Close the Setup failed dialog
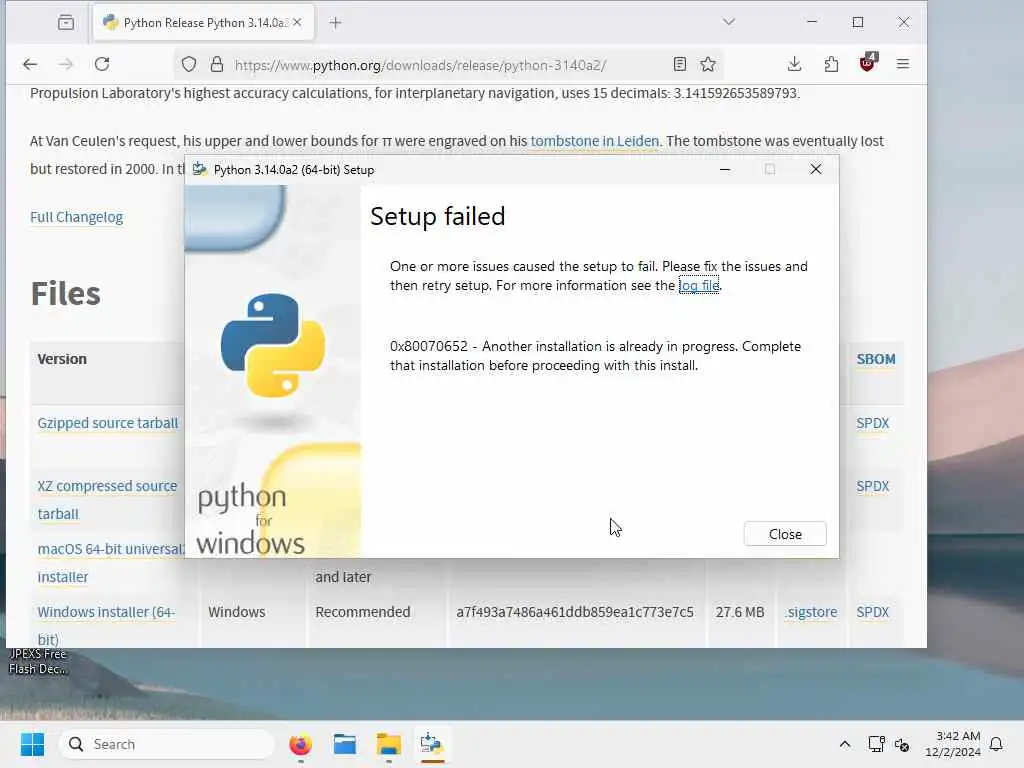 (784, 534)
